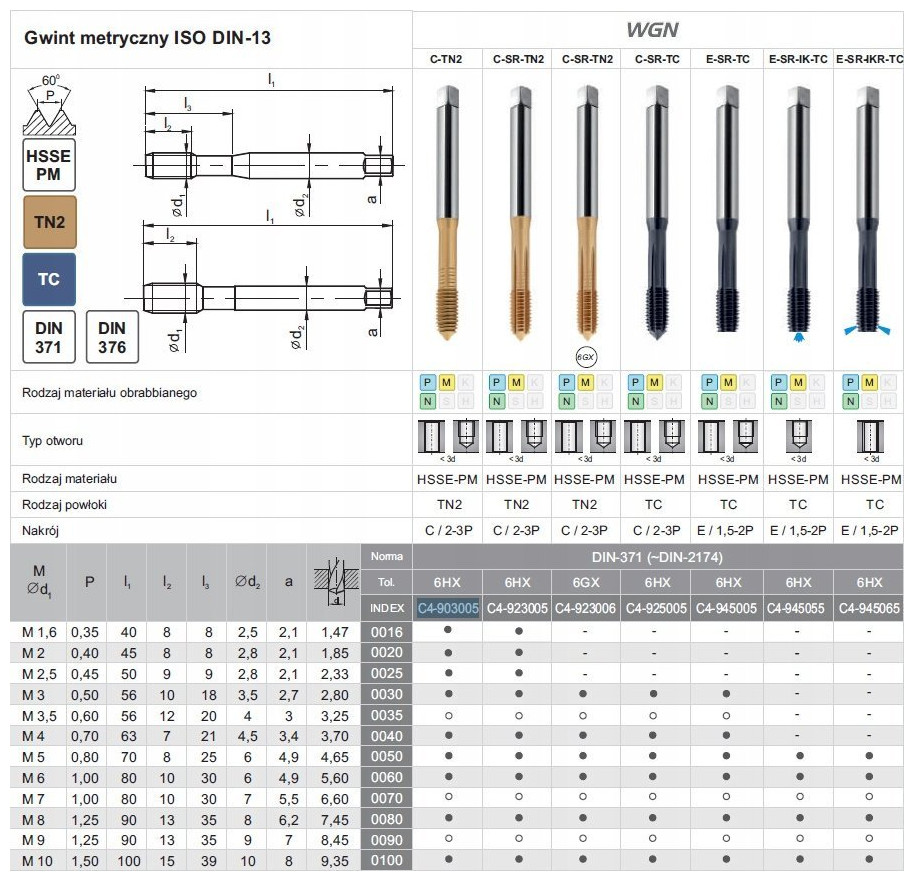Image resolution: width=914 pixels, height=881 pixels.
Task: Click the yellow M material icon under C-TN2
Action: click(x=446, y=382)
